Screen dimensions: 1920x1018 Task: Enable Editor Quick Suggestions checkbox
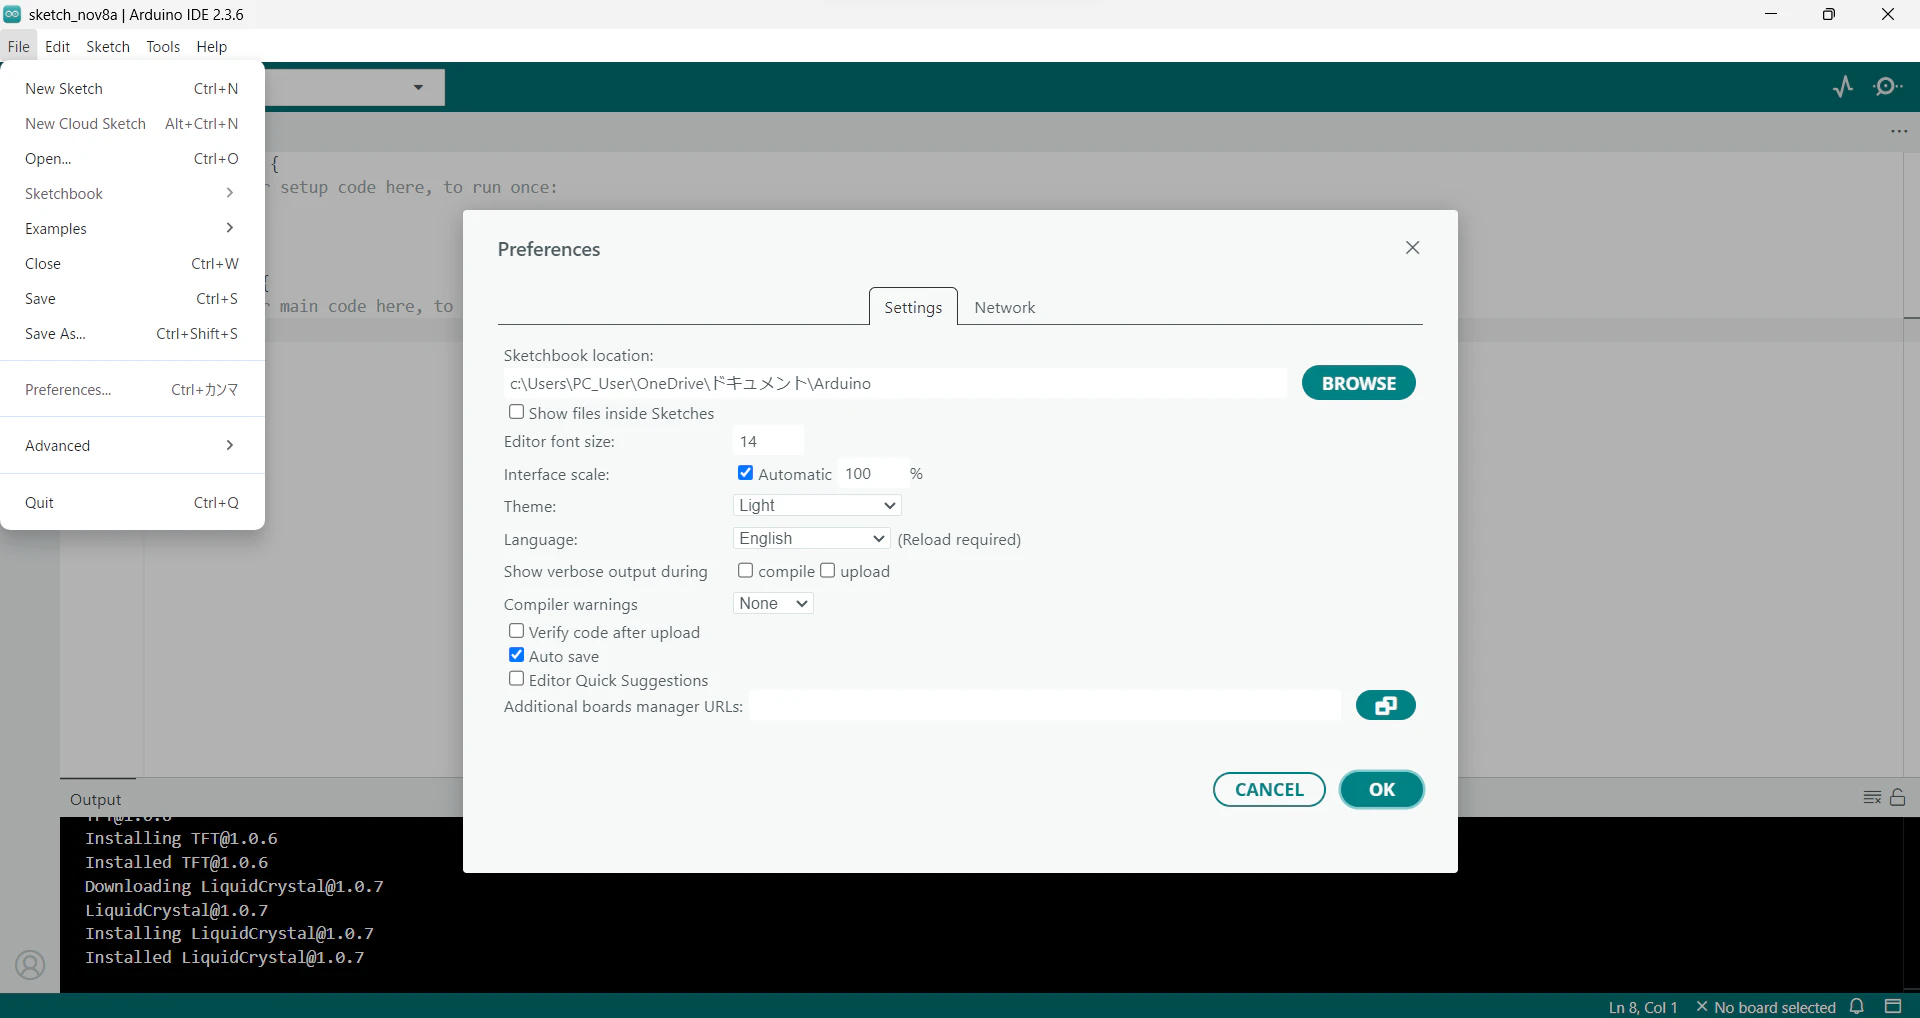coord(516,679)
